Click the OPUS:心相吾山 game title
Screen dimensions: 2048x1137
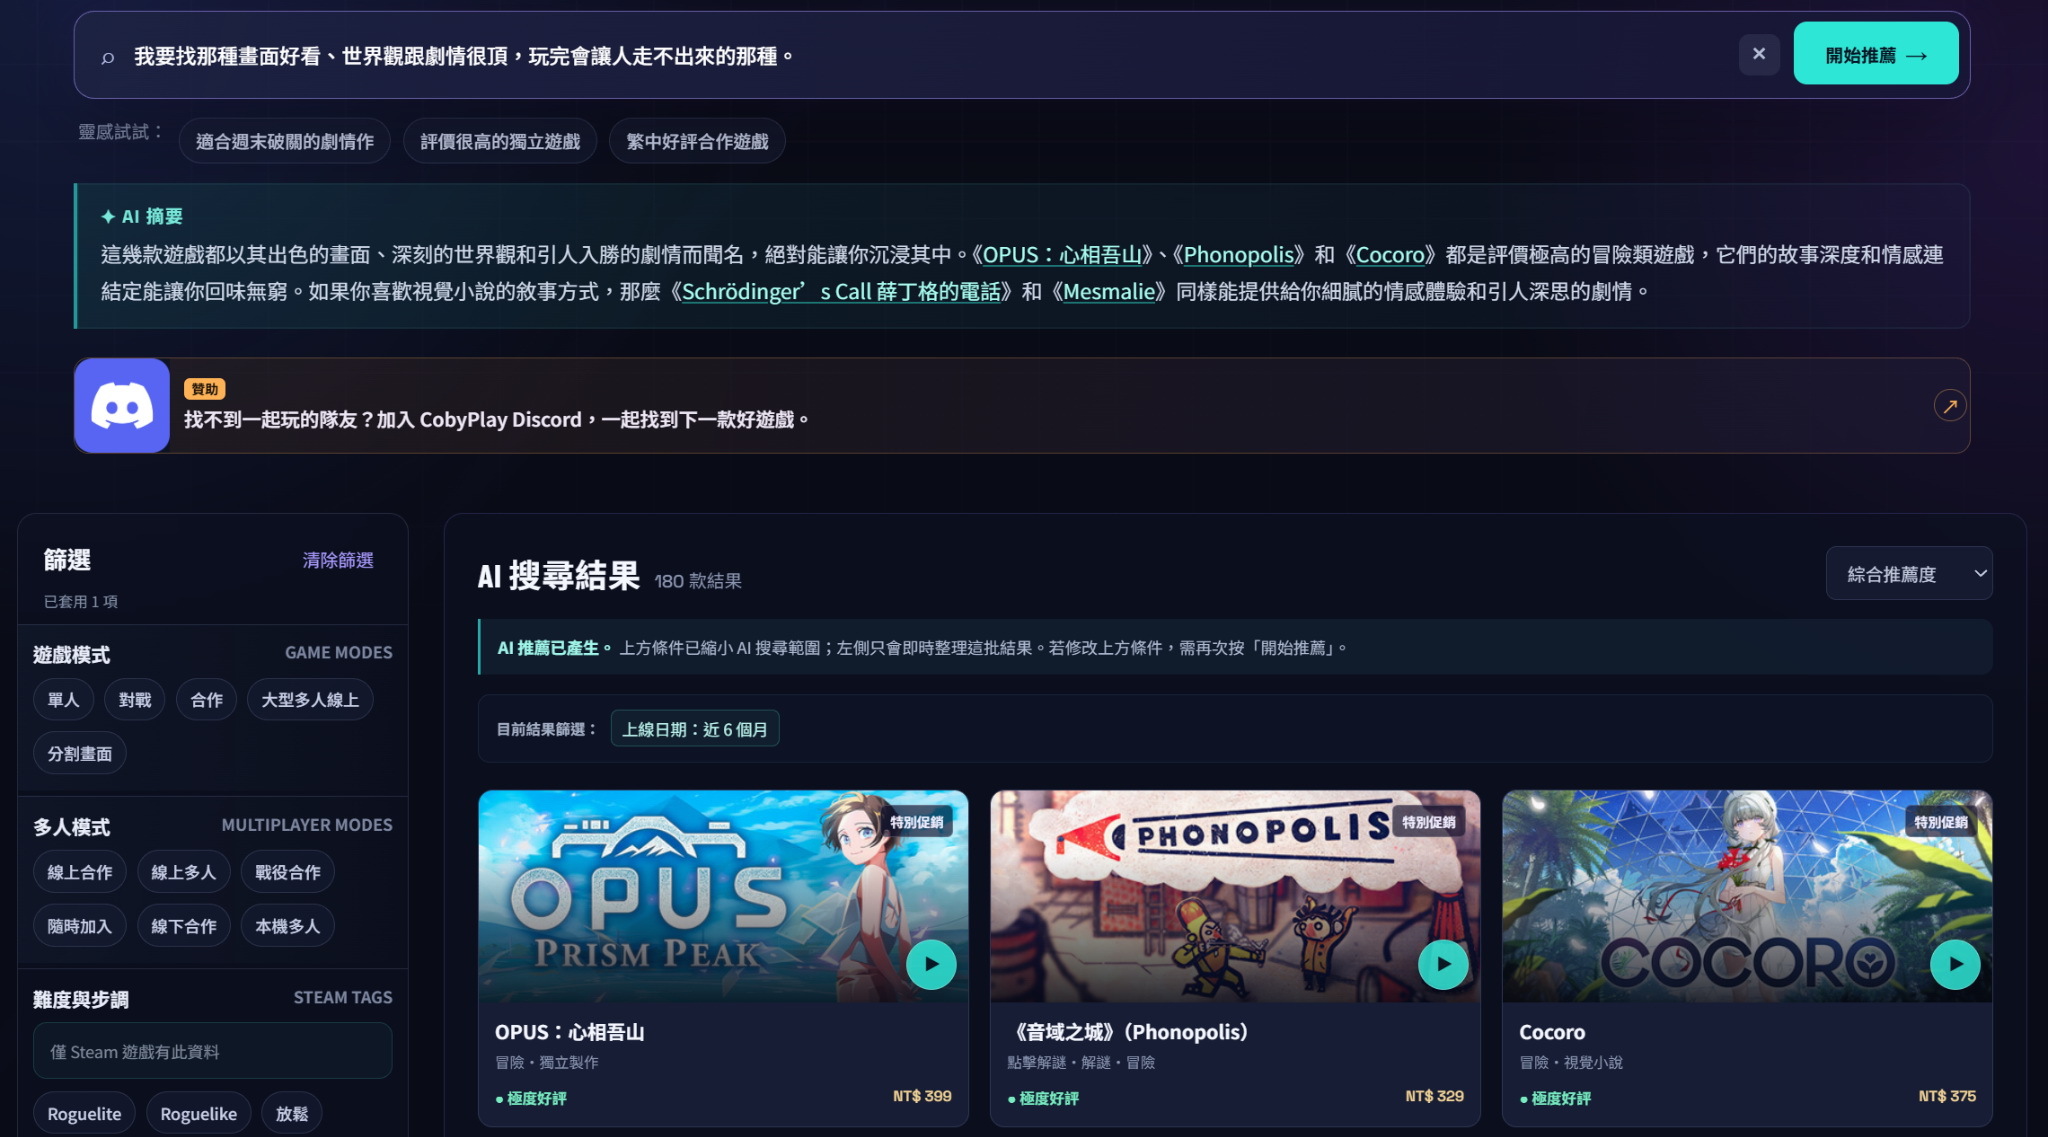[570, 1032]
